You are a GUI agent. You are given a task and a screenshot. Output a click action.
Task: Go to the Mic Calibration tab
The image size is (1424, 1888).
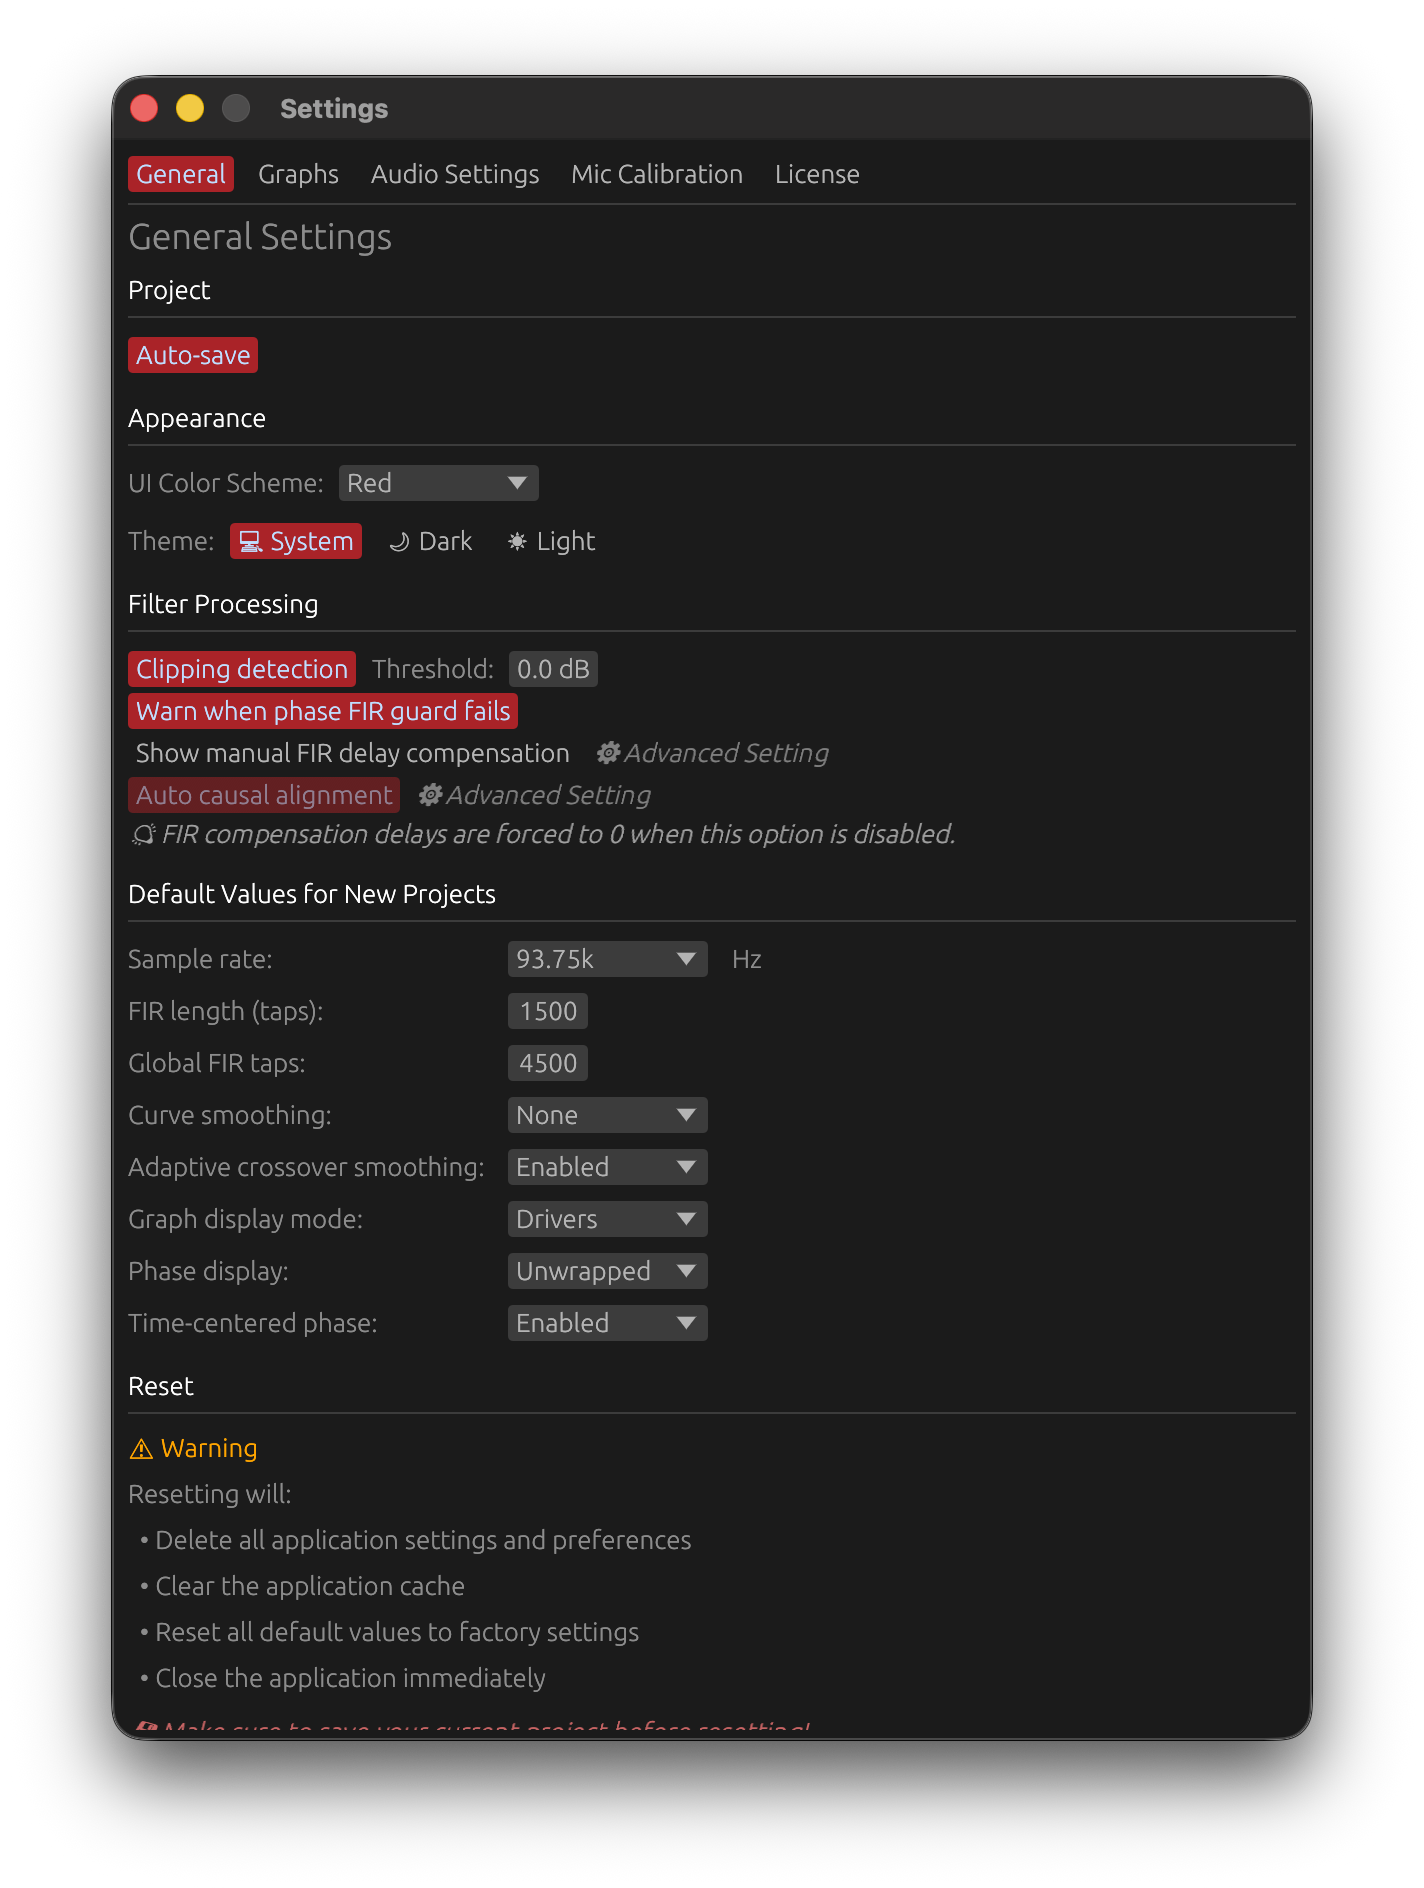click(x=657, y=174)
